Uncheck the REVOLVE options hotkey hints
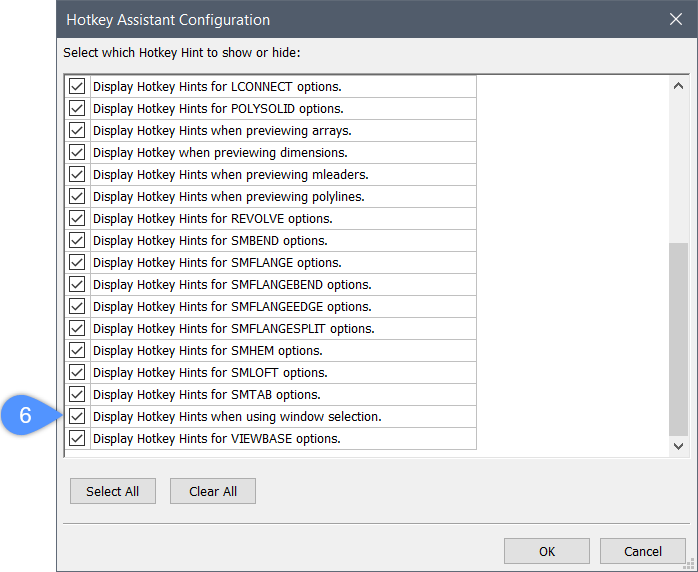The height and width of the screenshot is (572, 698). [77, 219]
